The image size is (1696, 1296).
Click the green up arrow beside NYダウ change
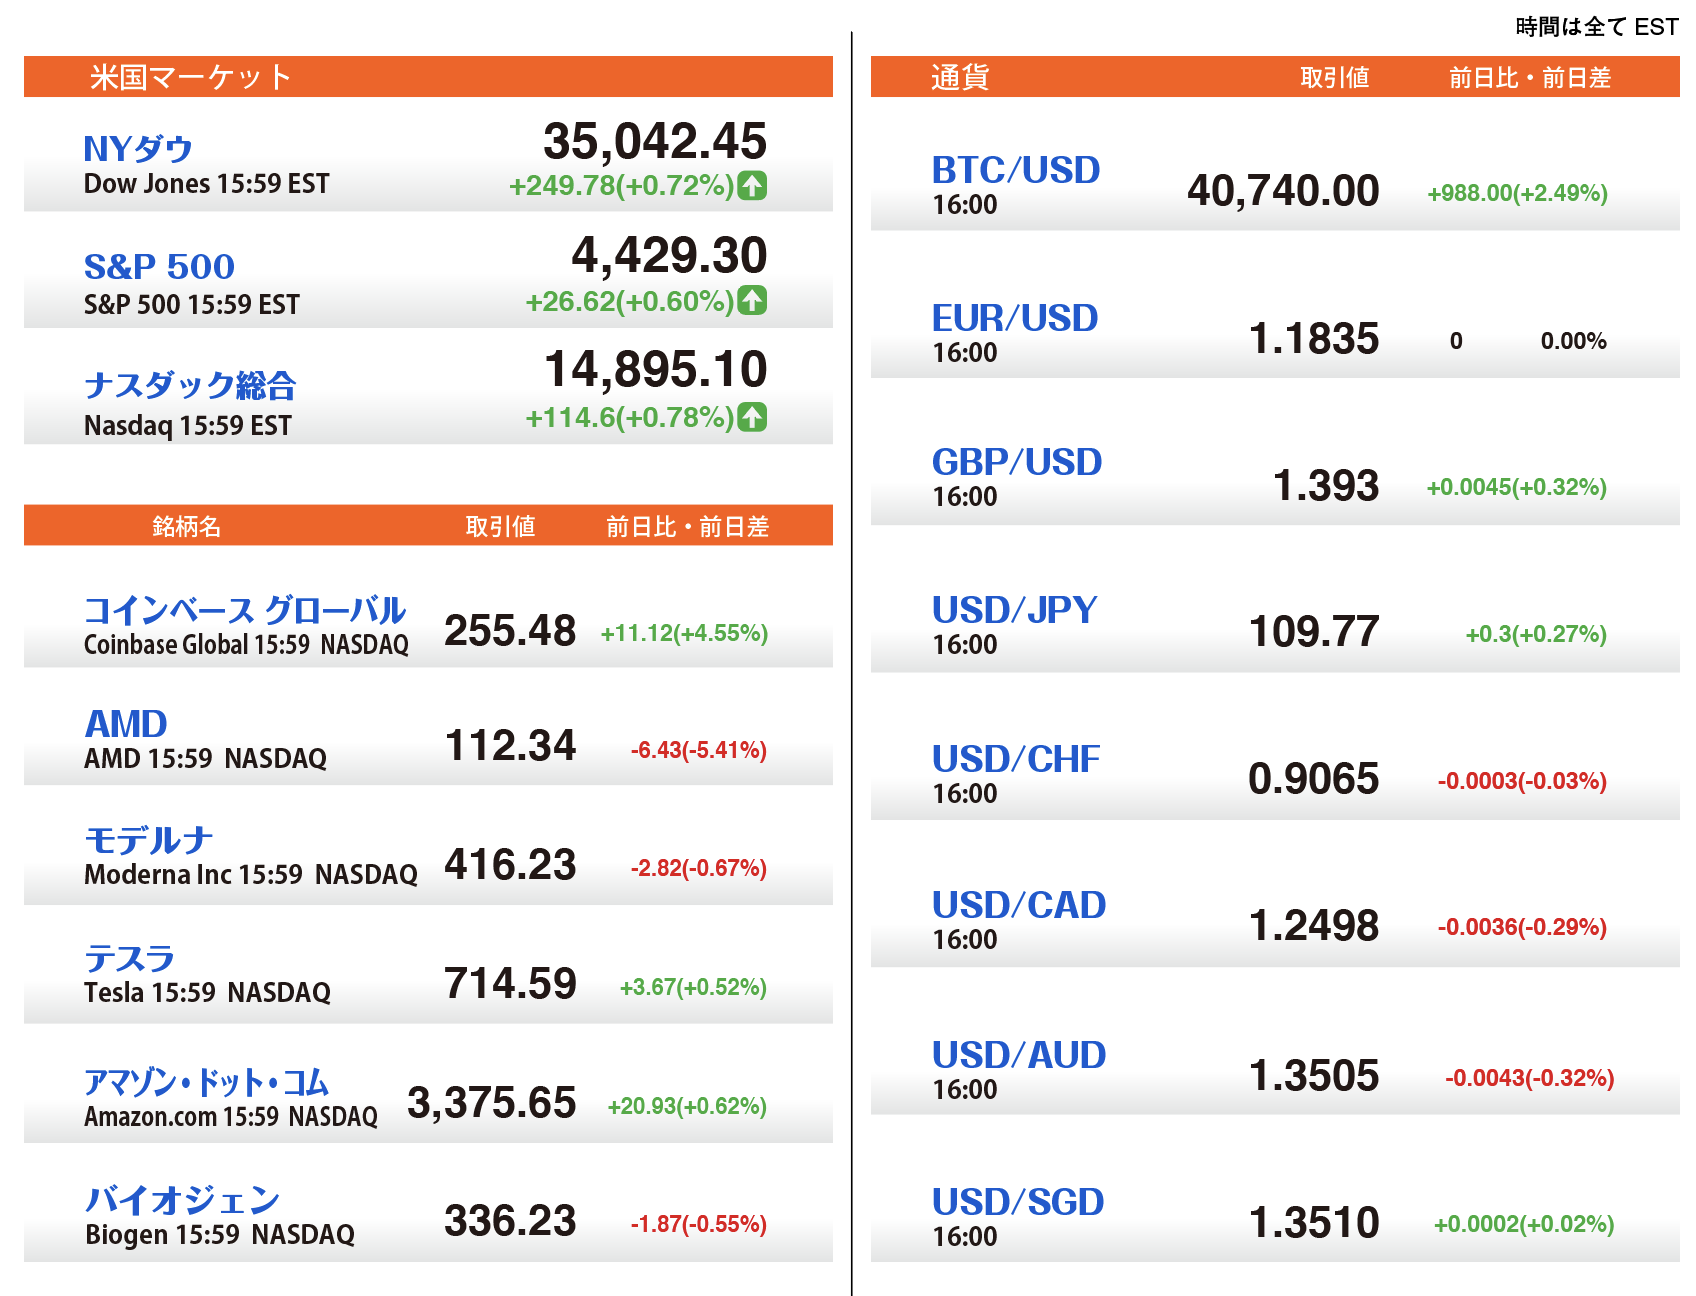click(x=752, y=186)
